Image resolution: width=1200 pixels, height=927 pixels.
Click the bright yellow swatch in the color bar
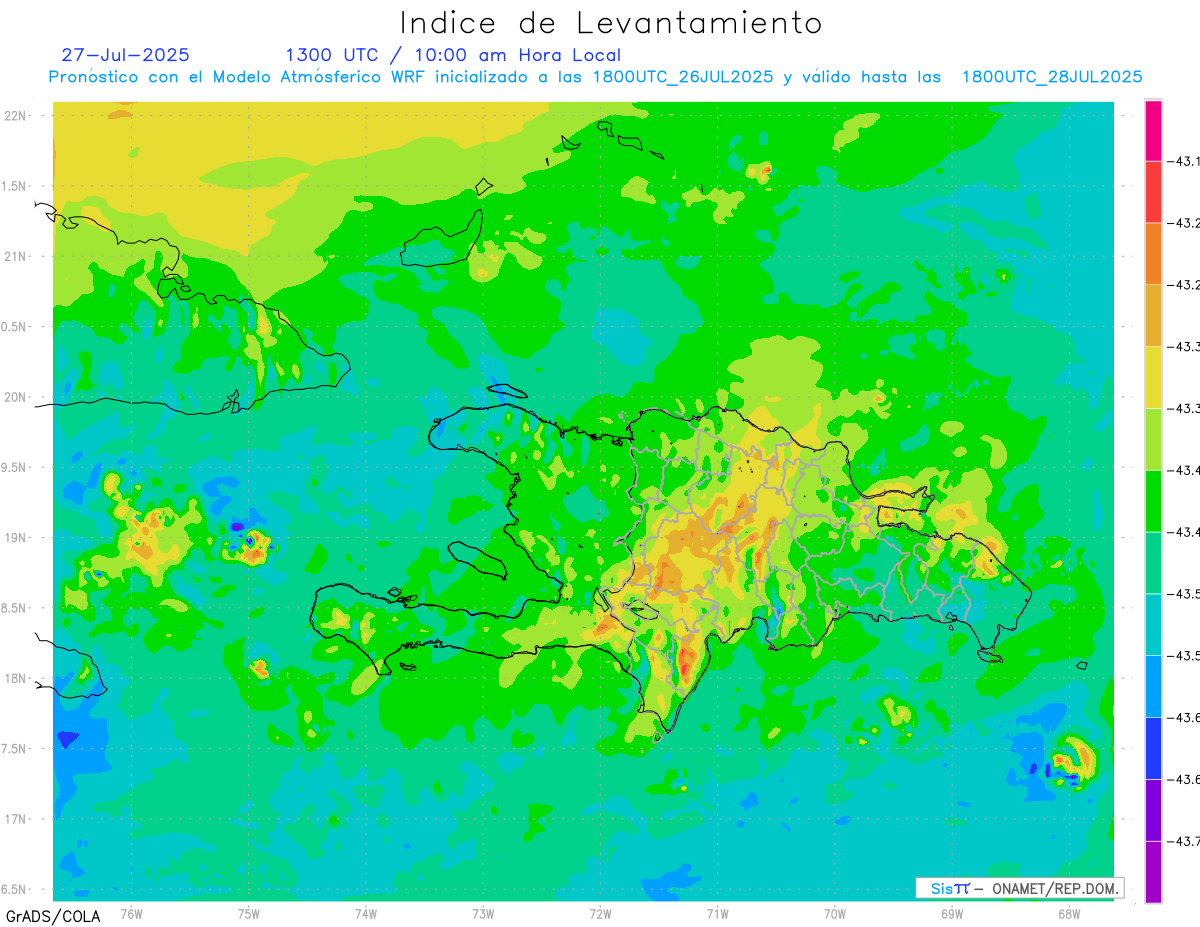click(x=1153, y=377)
